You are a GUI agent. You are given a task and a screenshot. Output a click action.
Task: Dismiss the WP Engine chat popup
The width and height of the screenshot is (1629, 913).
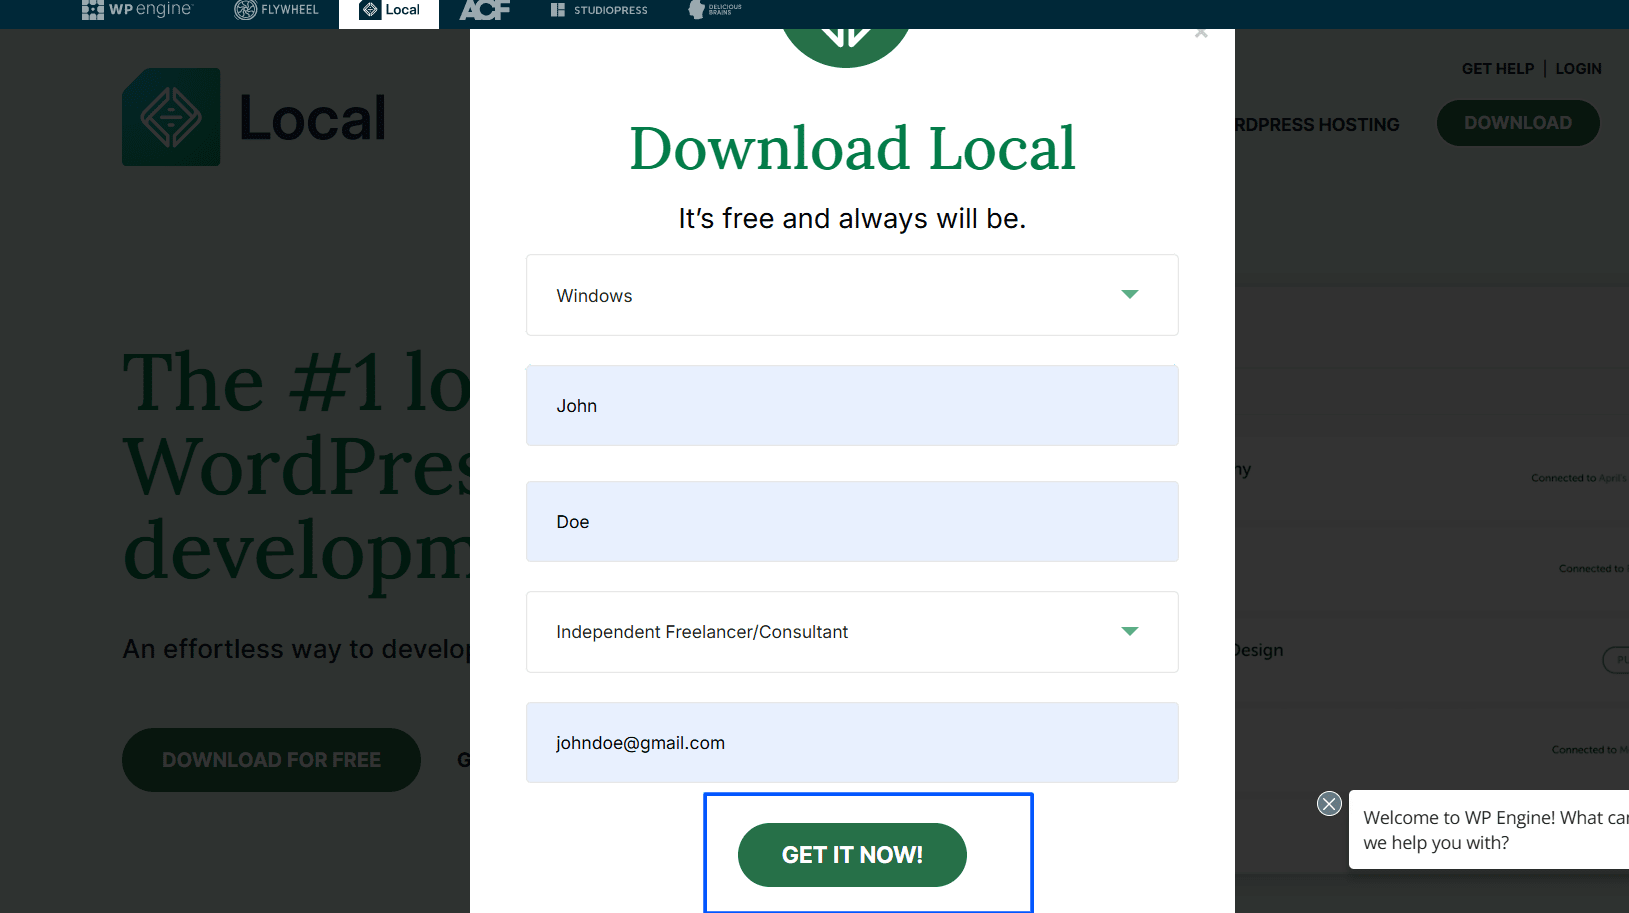point(1329,803)
